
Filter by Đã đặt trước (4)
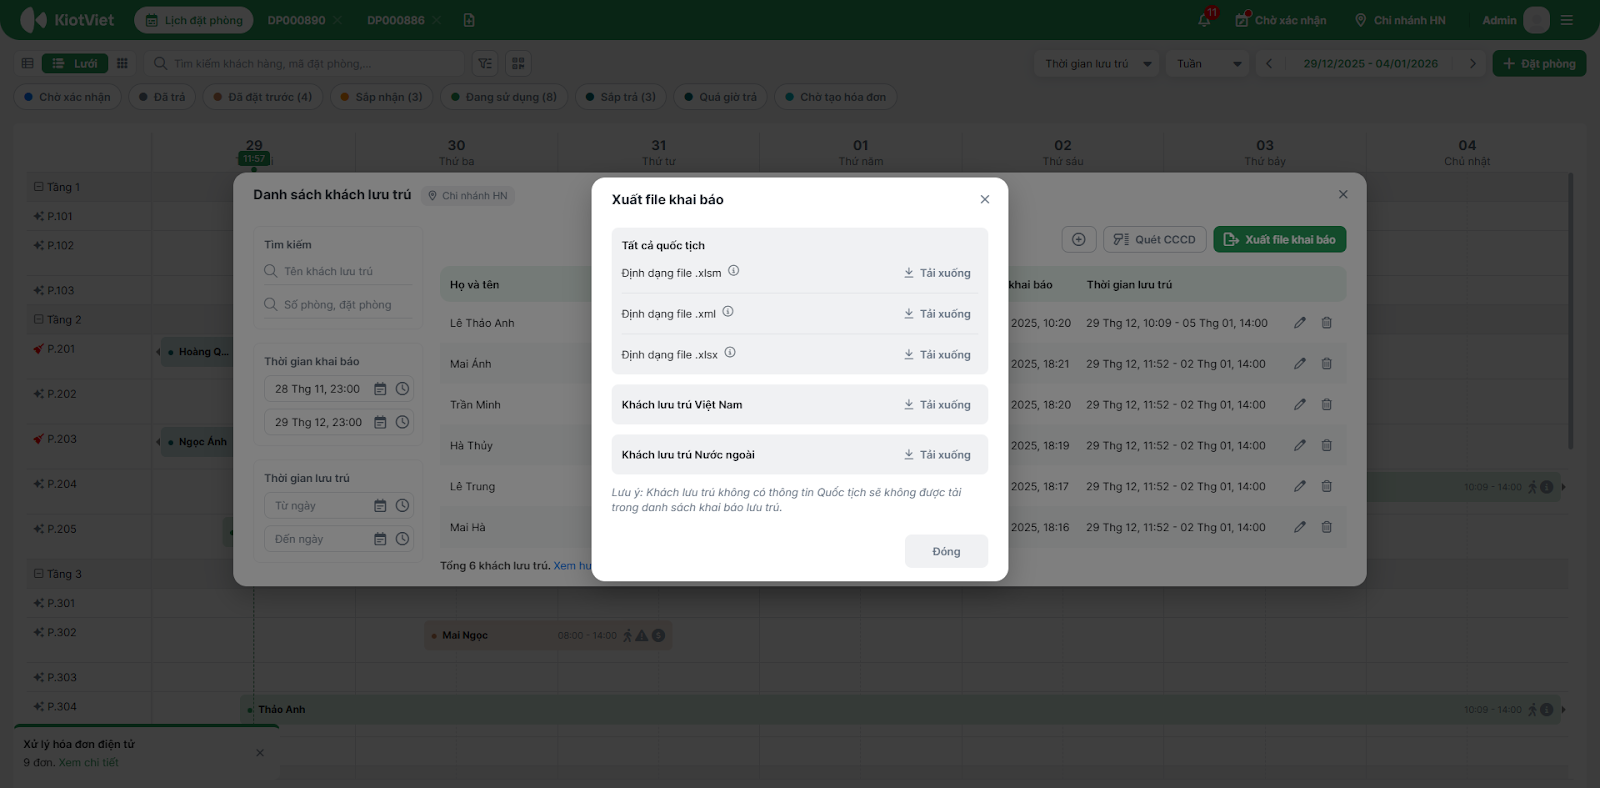tap(262, 97)
